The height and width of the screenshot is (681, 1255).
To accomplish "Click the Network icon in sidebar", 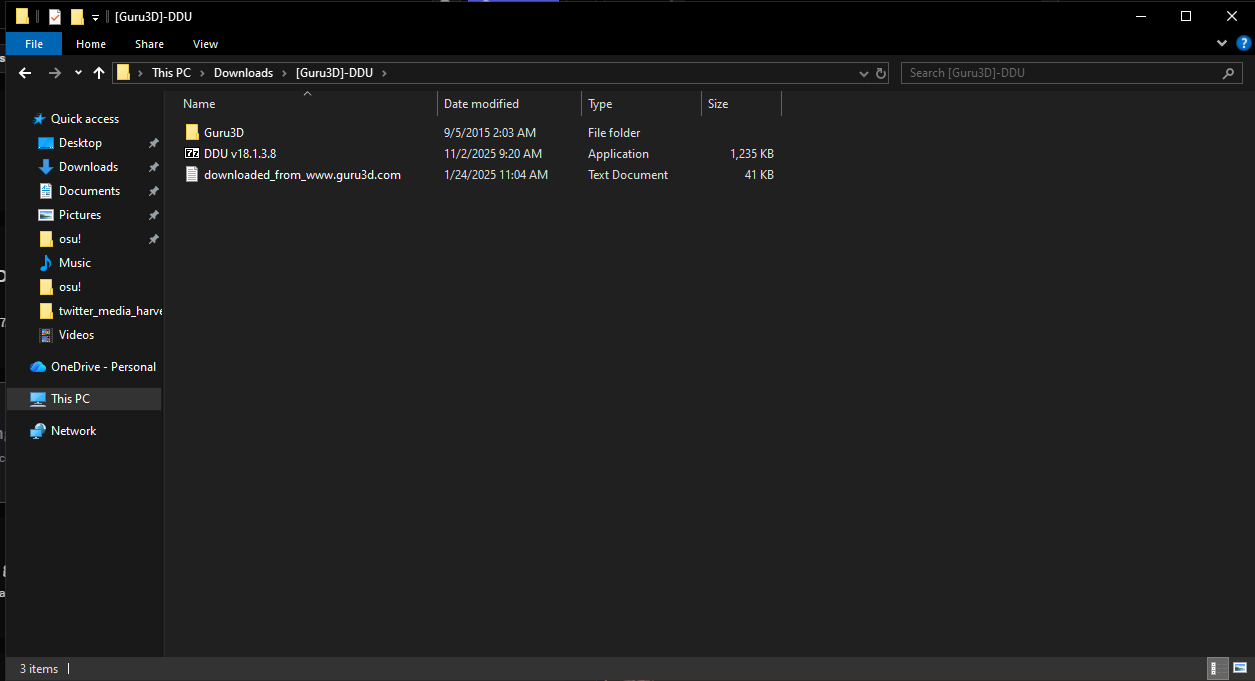I will click(38, 431).
